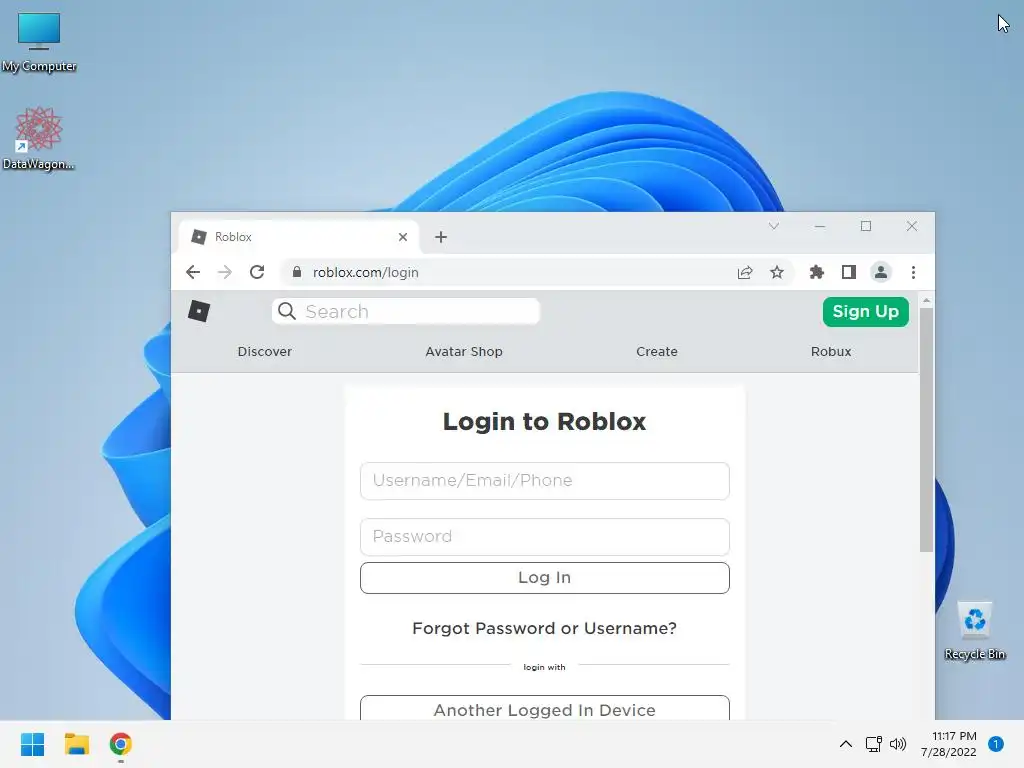Click the green Sign Up button
The width and height of the screenshot is (1024, 768).
(x=865, y=312)
